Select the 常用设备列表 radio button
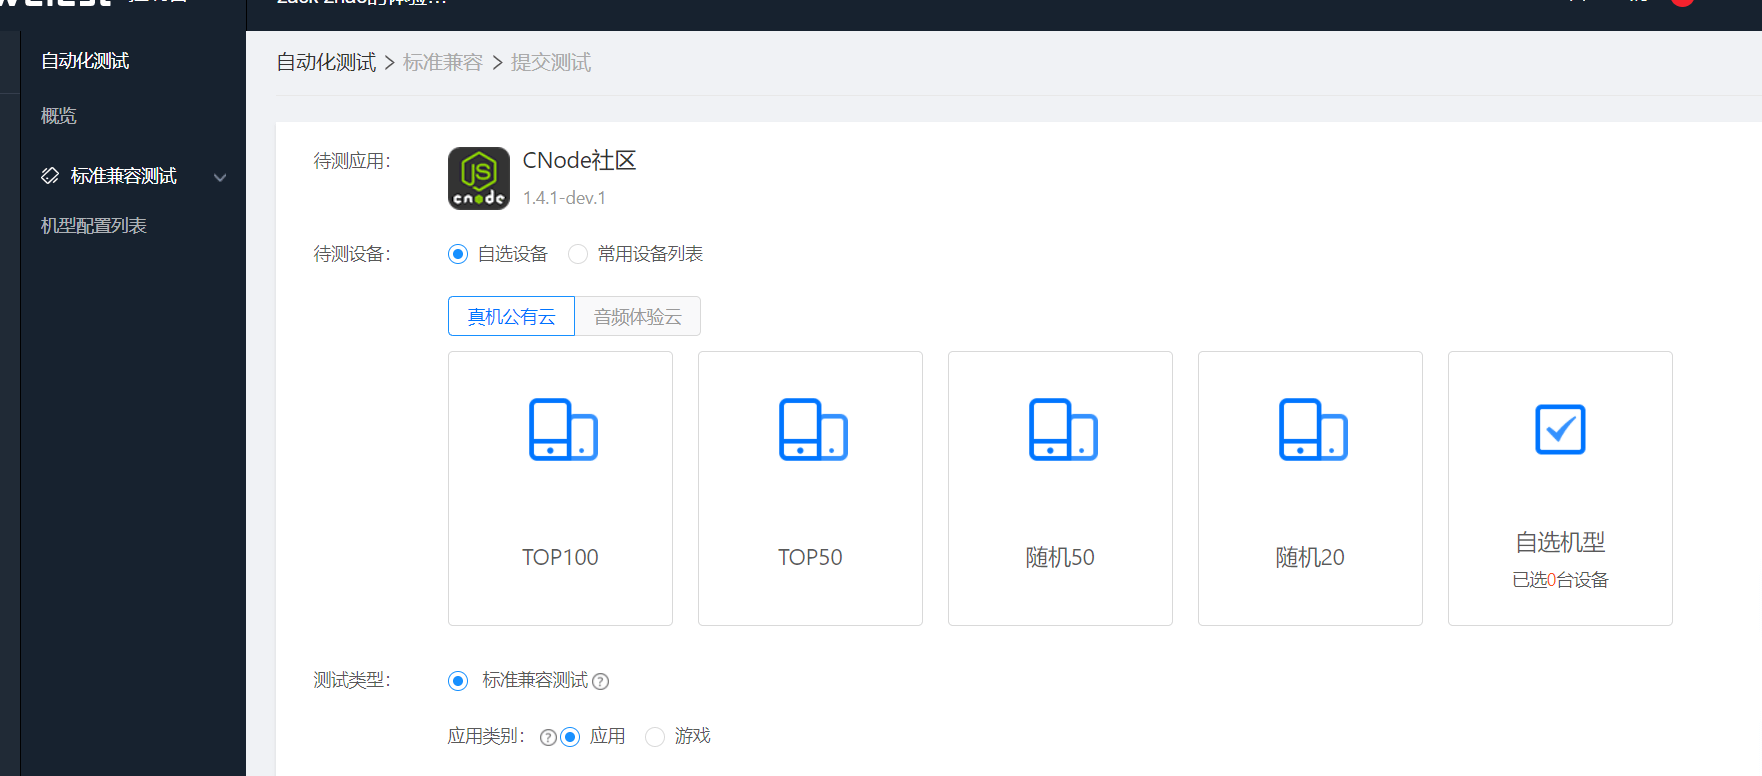This screenshot has width=1762, height=776. 578,254
